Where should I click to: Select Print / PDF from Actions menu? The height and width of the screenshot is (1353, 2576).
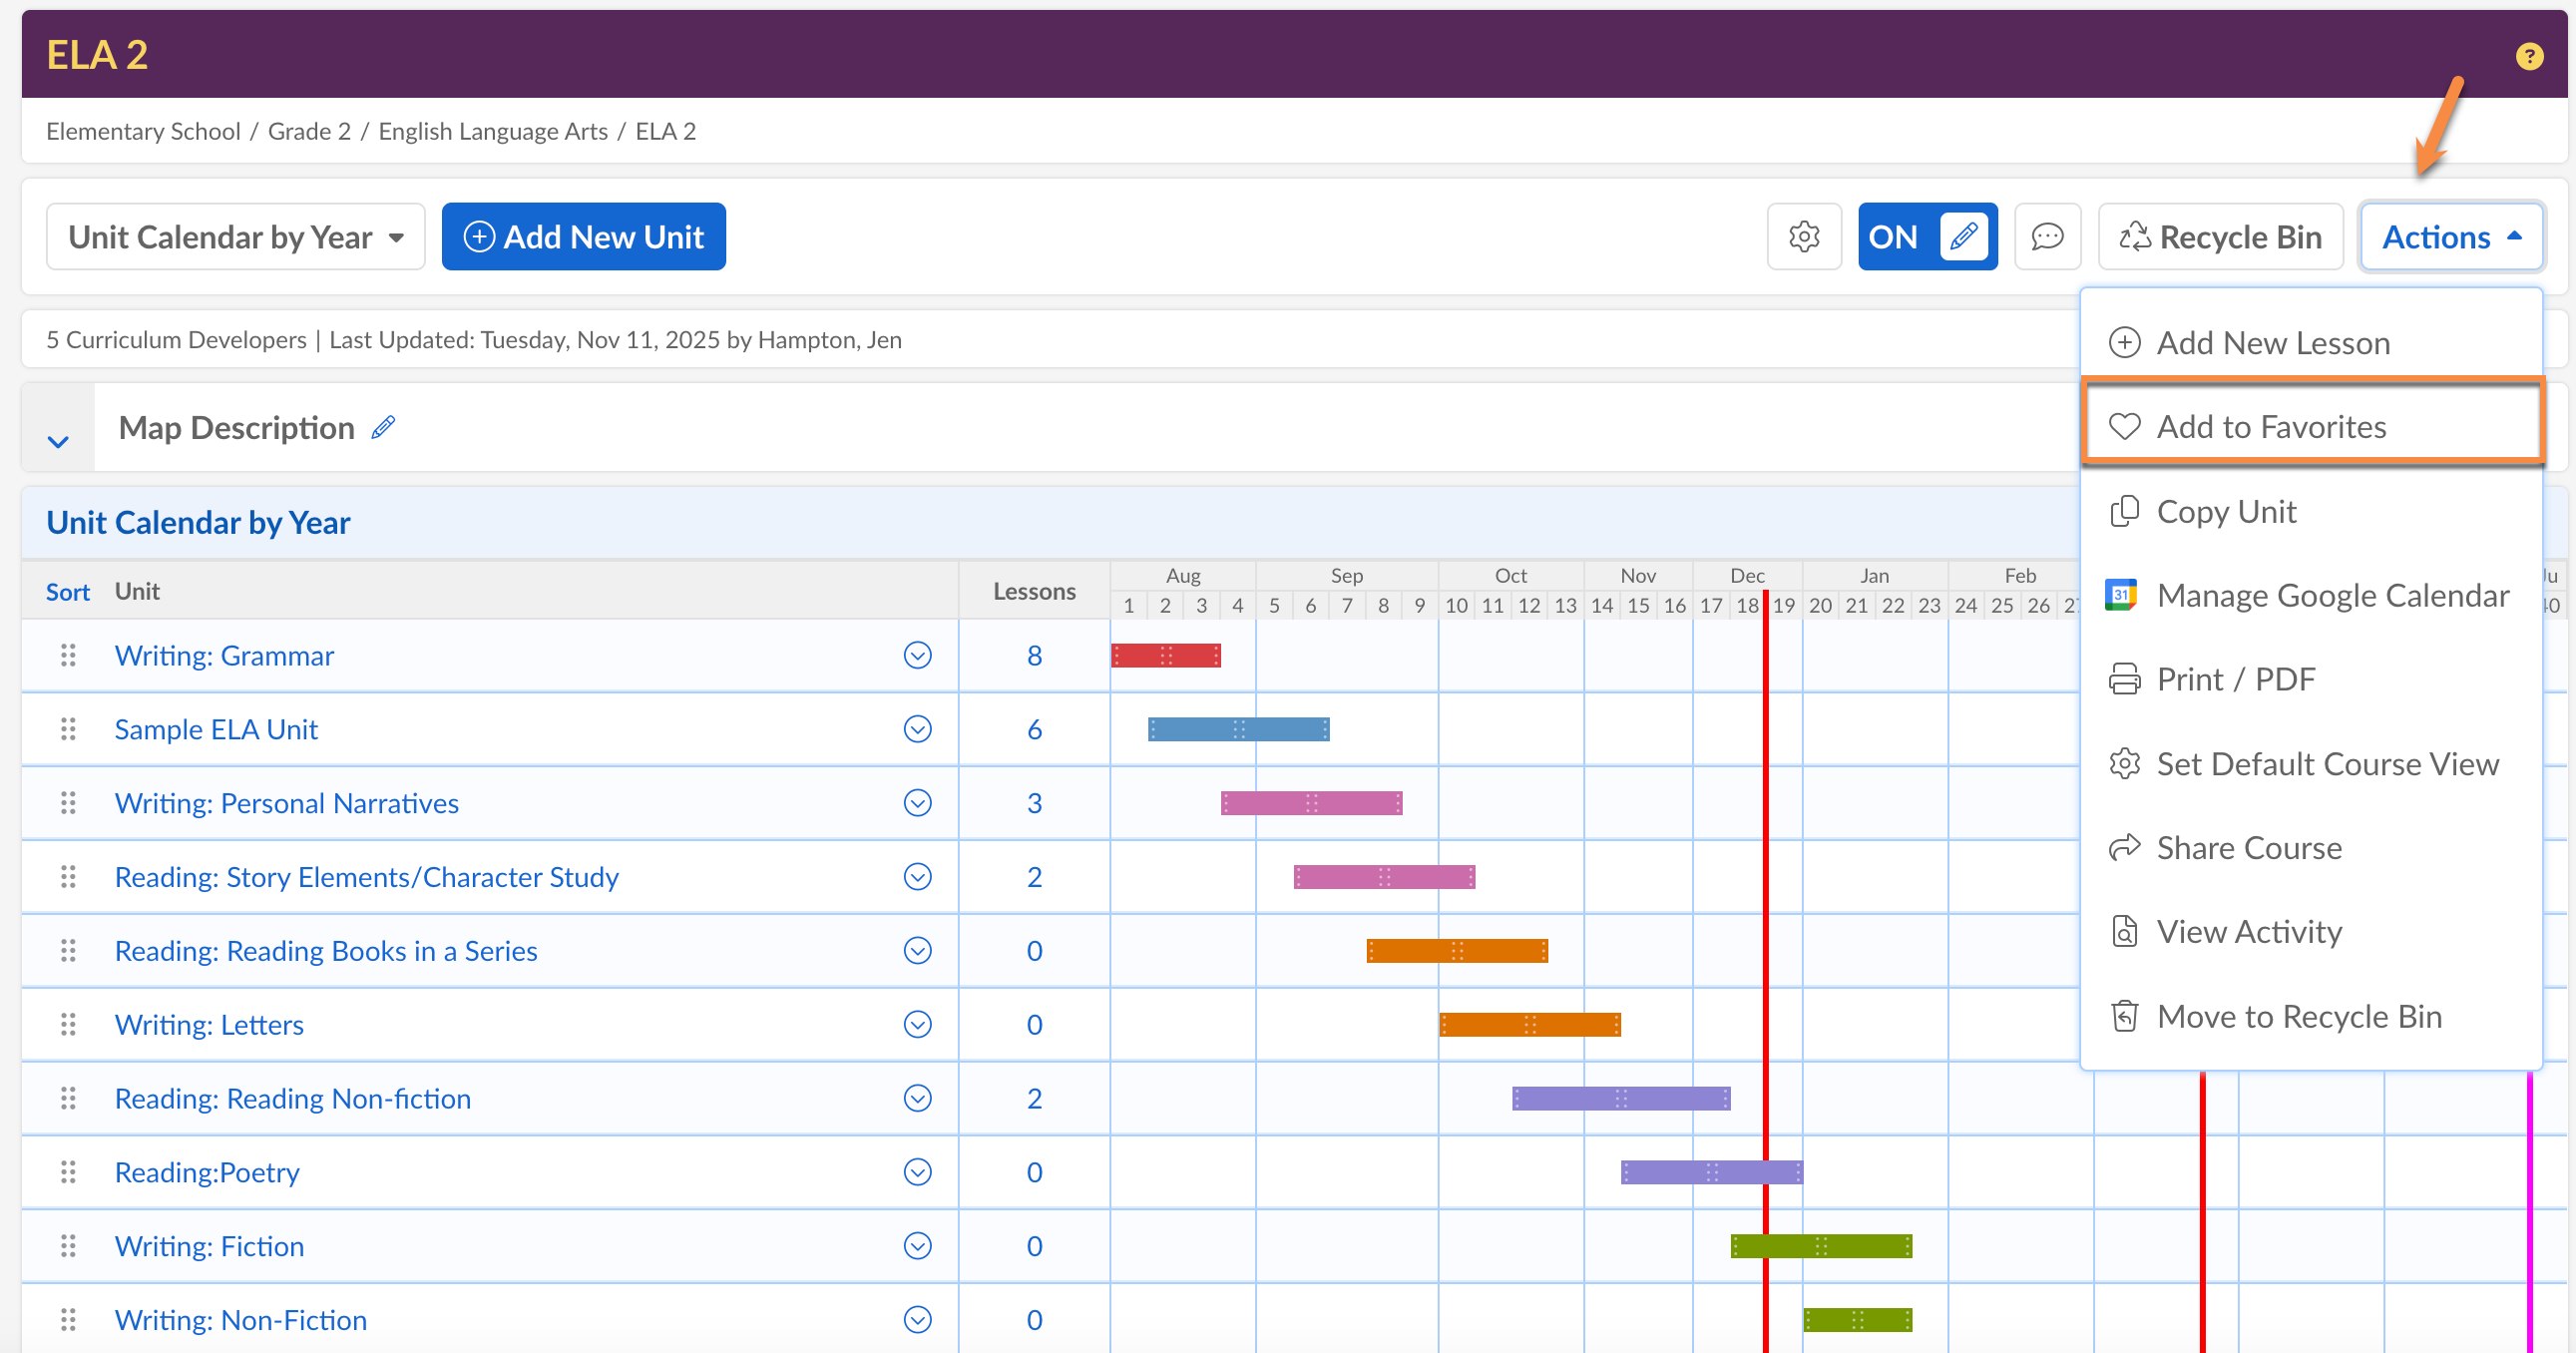coord(2235,680)
